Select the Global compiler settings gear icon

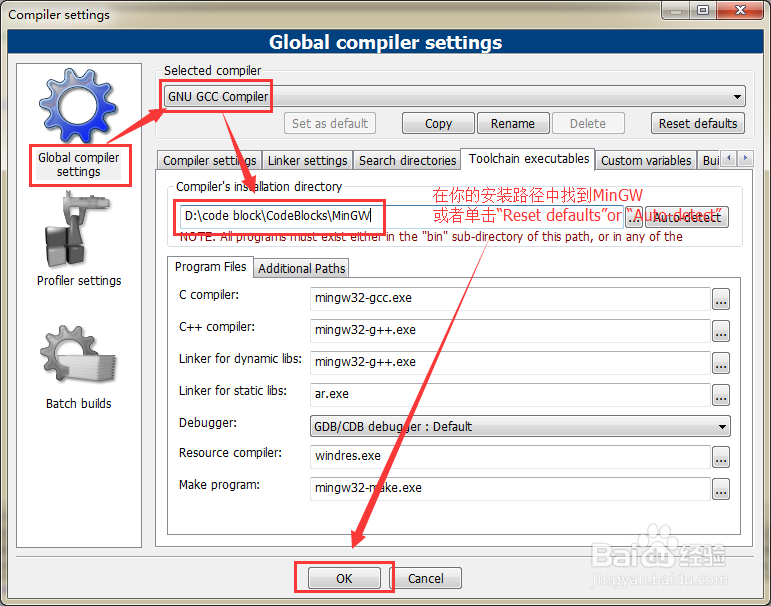click(x=78, y=106)
